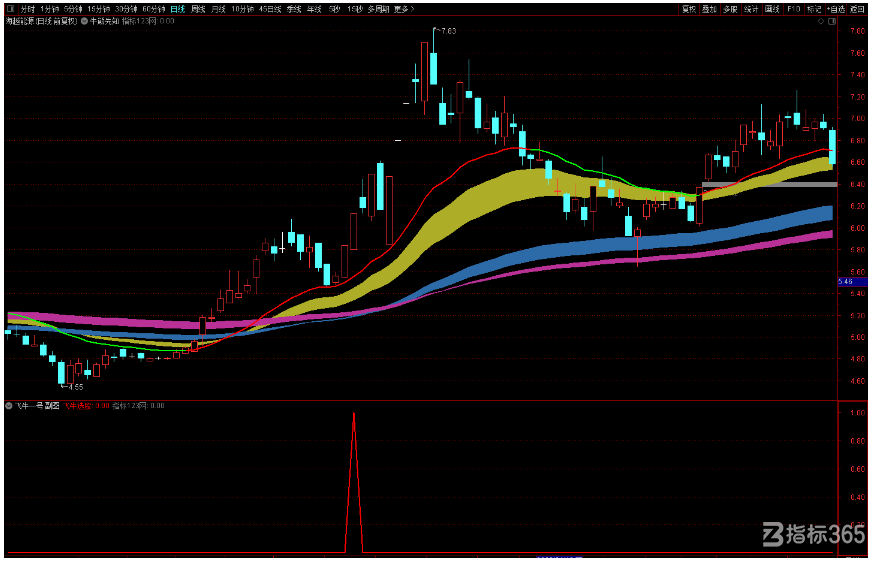The width and height of the screenshot is (874, 562).
Task: Switch to 30分钟 timeframe
Action: [x=127, y=9]
